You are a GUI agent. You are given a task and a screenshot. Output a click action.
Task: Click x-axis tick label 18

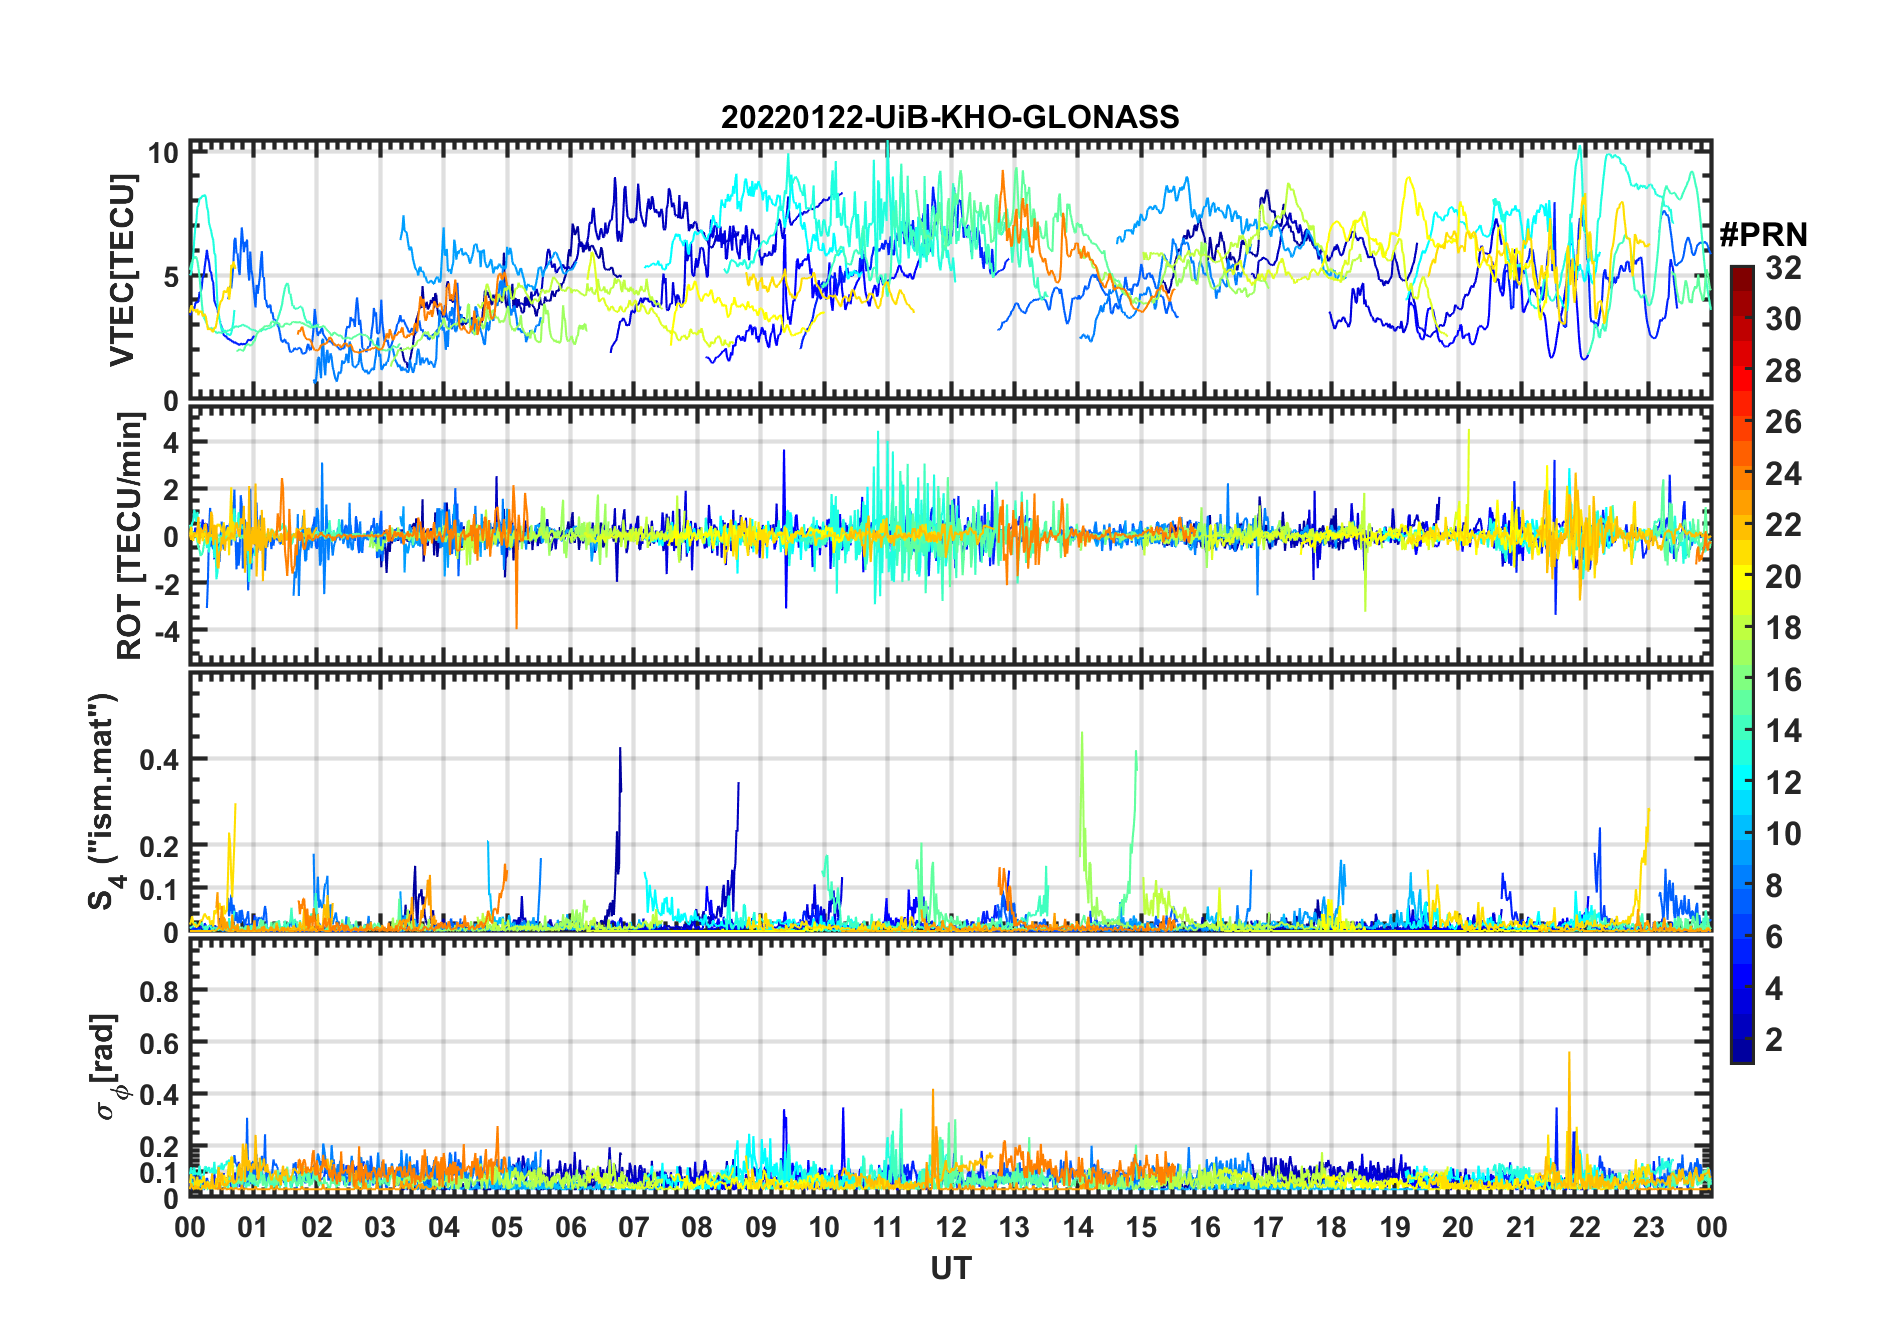pos(1331,1227)
